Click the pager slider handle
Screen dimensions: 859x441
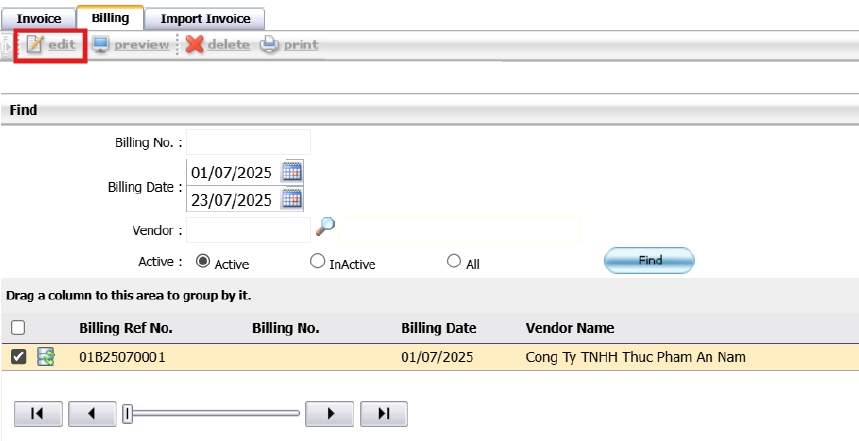coord(128,413)
